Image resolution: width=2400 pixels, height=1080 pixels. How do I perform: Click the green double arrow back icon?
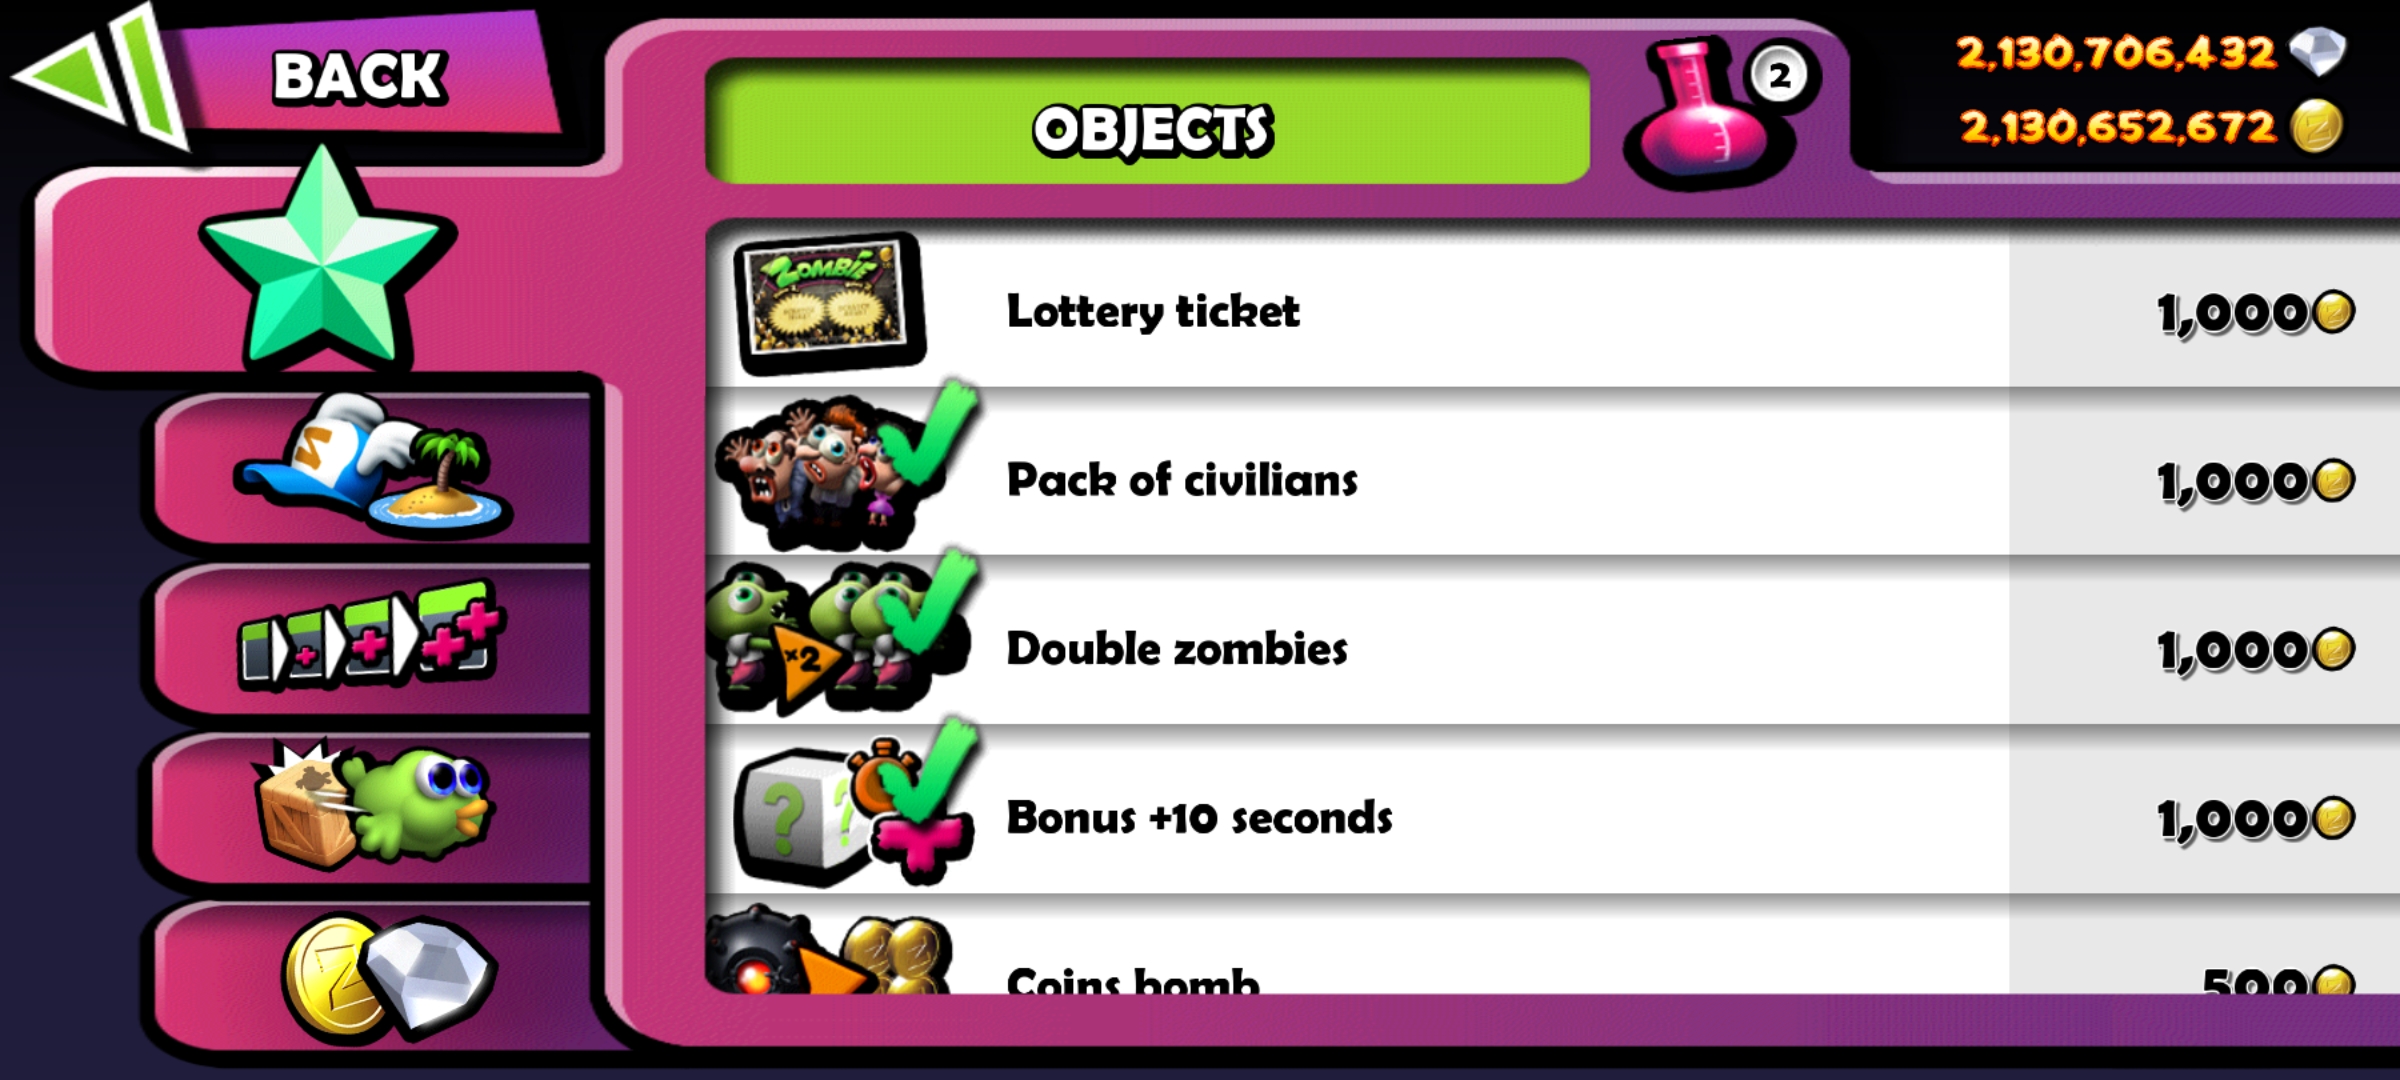click(100, 76)
